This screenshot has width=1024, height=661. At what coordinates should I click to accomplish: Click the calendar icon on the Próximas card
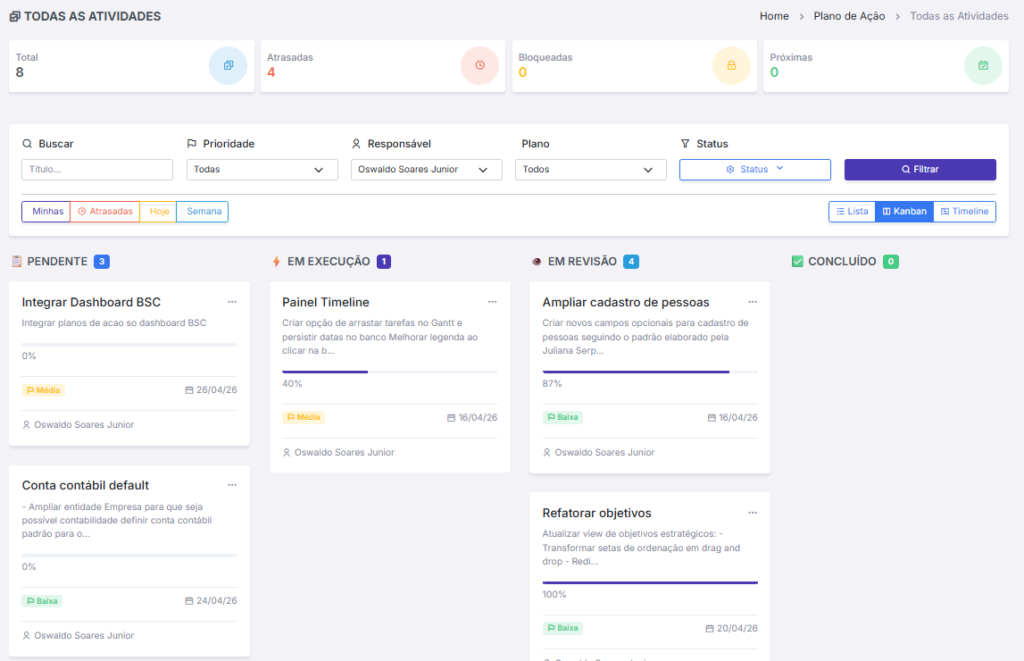point(984,65)
